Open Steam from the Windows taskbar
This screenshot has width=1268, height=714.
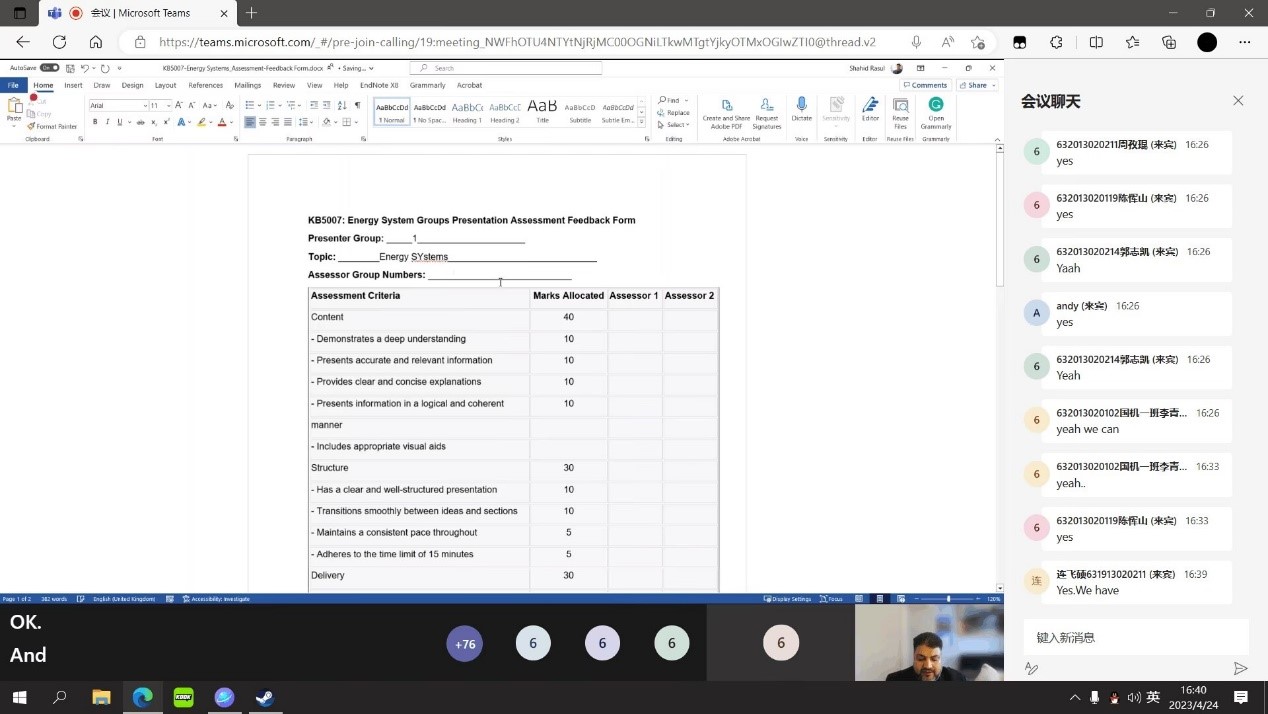tap(265, 697)
